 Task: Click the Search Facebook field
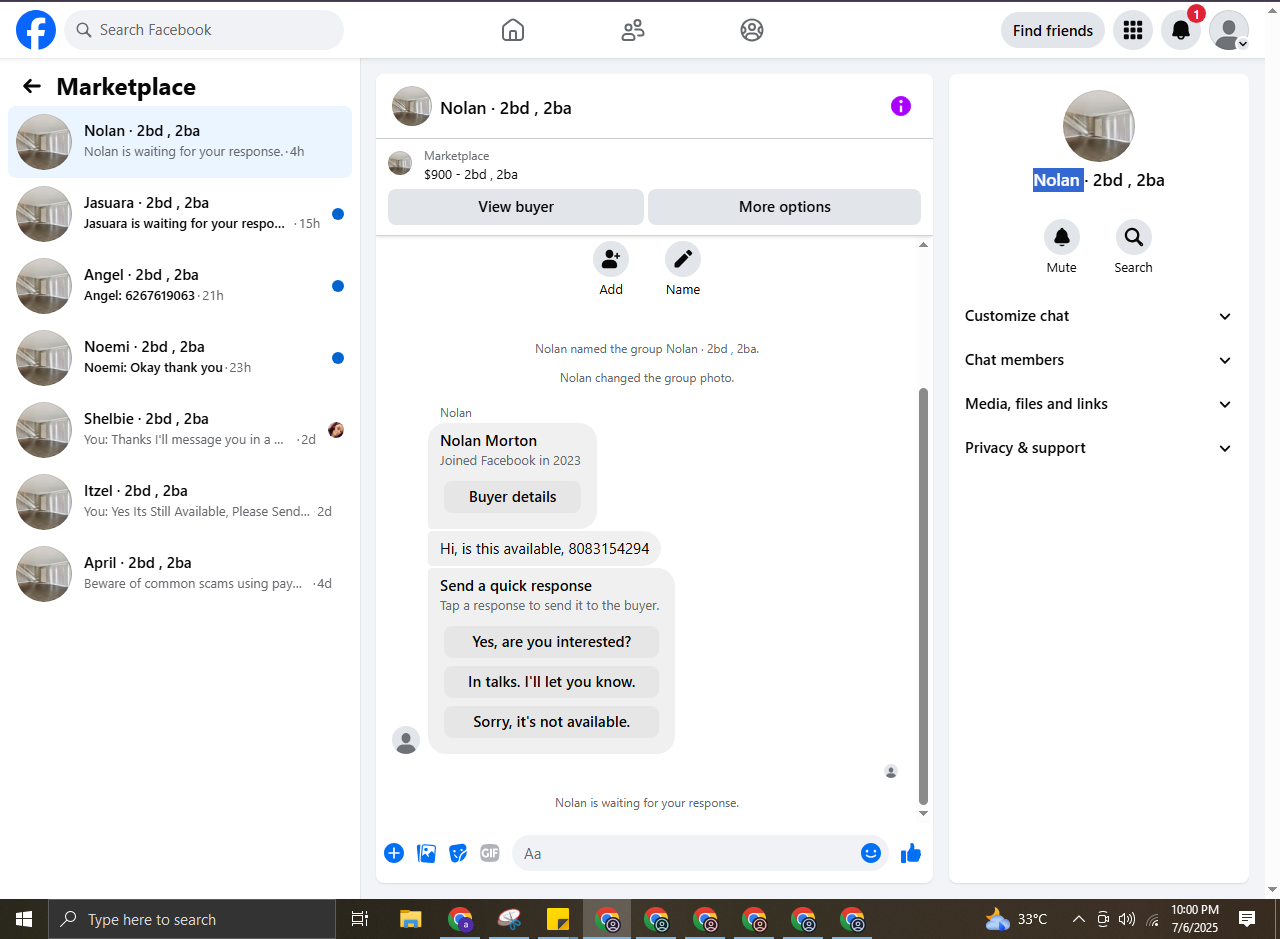pos(204,30)
